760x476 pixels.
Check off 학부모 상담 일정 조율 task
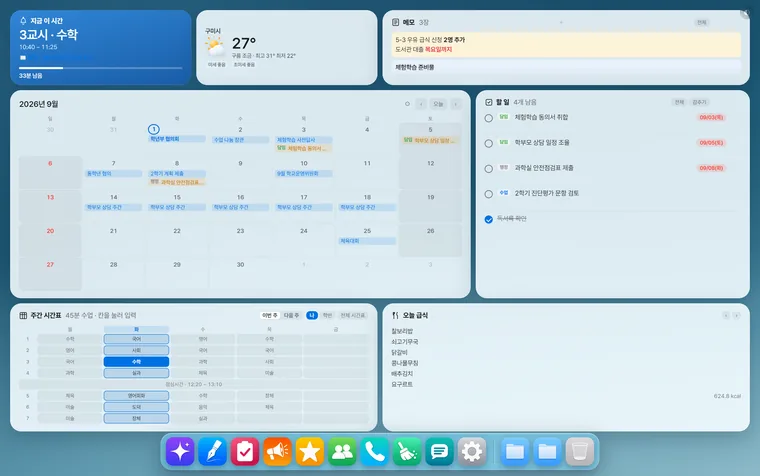coord(489,143)
